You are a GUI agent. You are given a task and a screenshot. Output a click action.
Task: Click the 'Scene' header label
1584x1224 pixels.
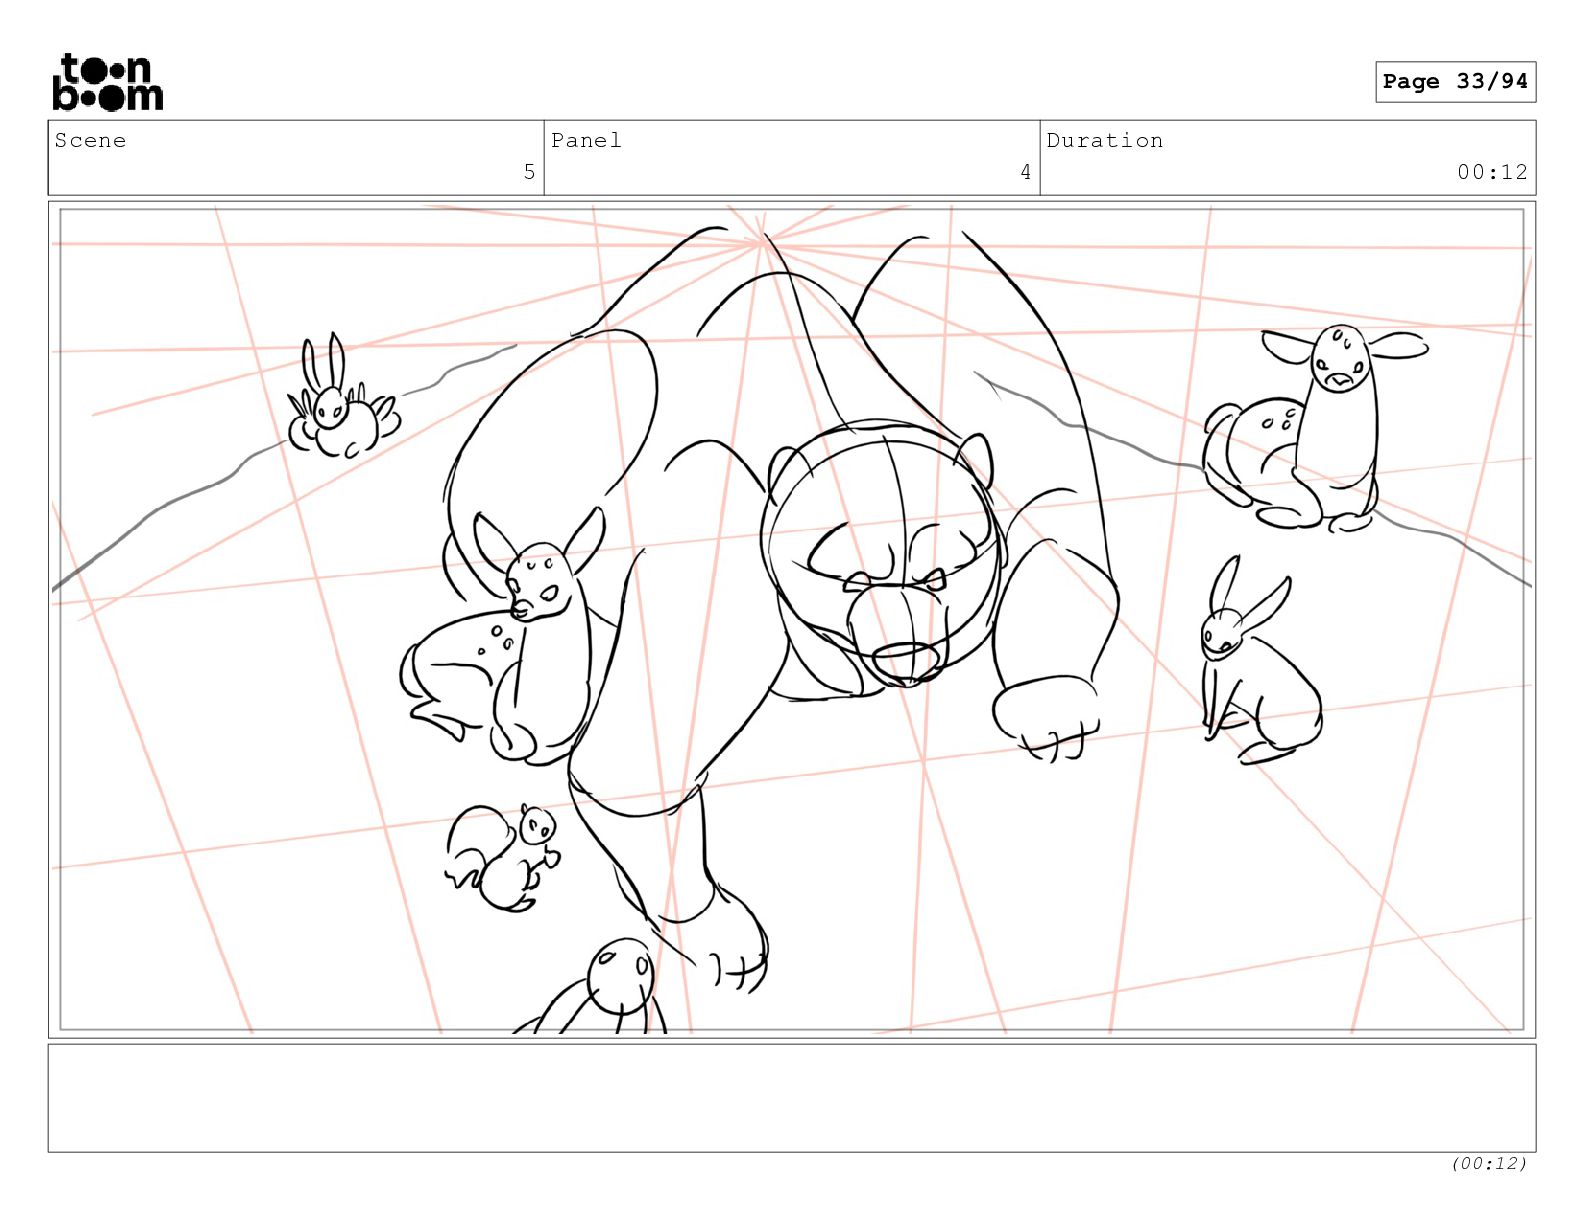90,140
